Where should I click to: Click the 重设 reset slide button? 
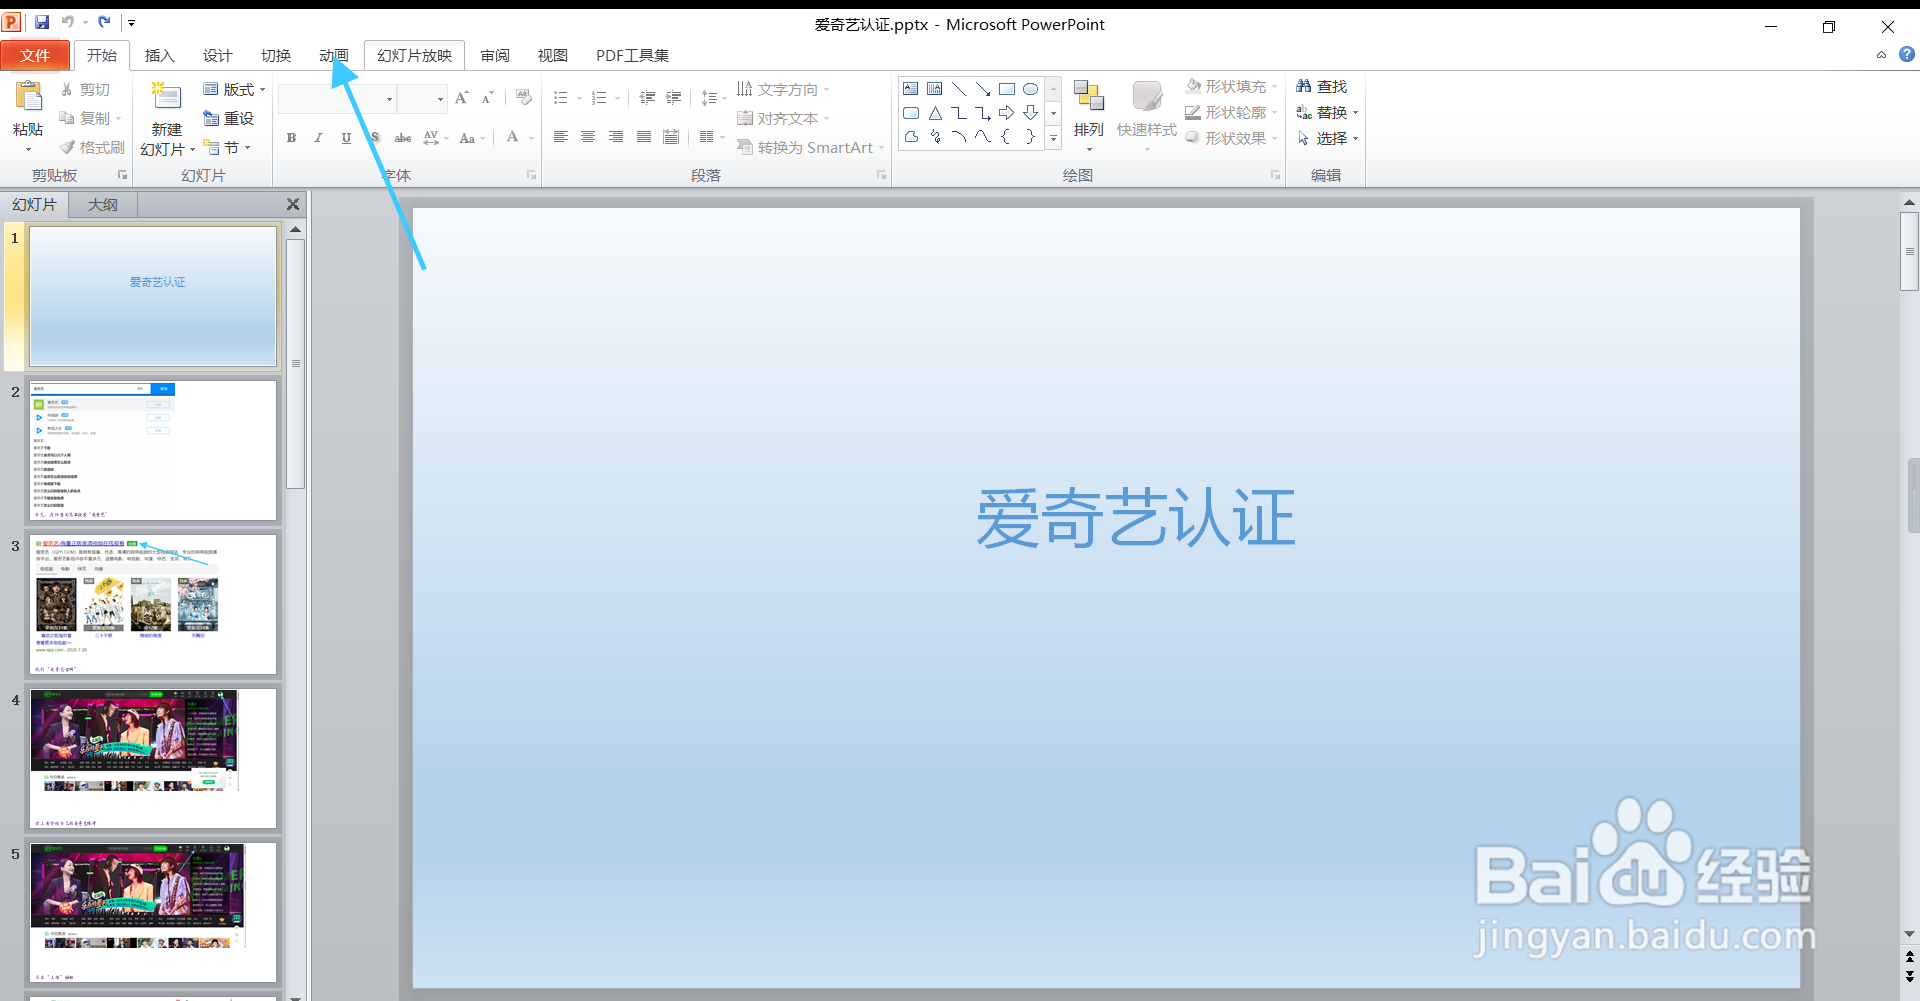pyautogui.click(x=229, y=118)
